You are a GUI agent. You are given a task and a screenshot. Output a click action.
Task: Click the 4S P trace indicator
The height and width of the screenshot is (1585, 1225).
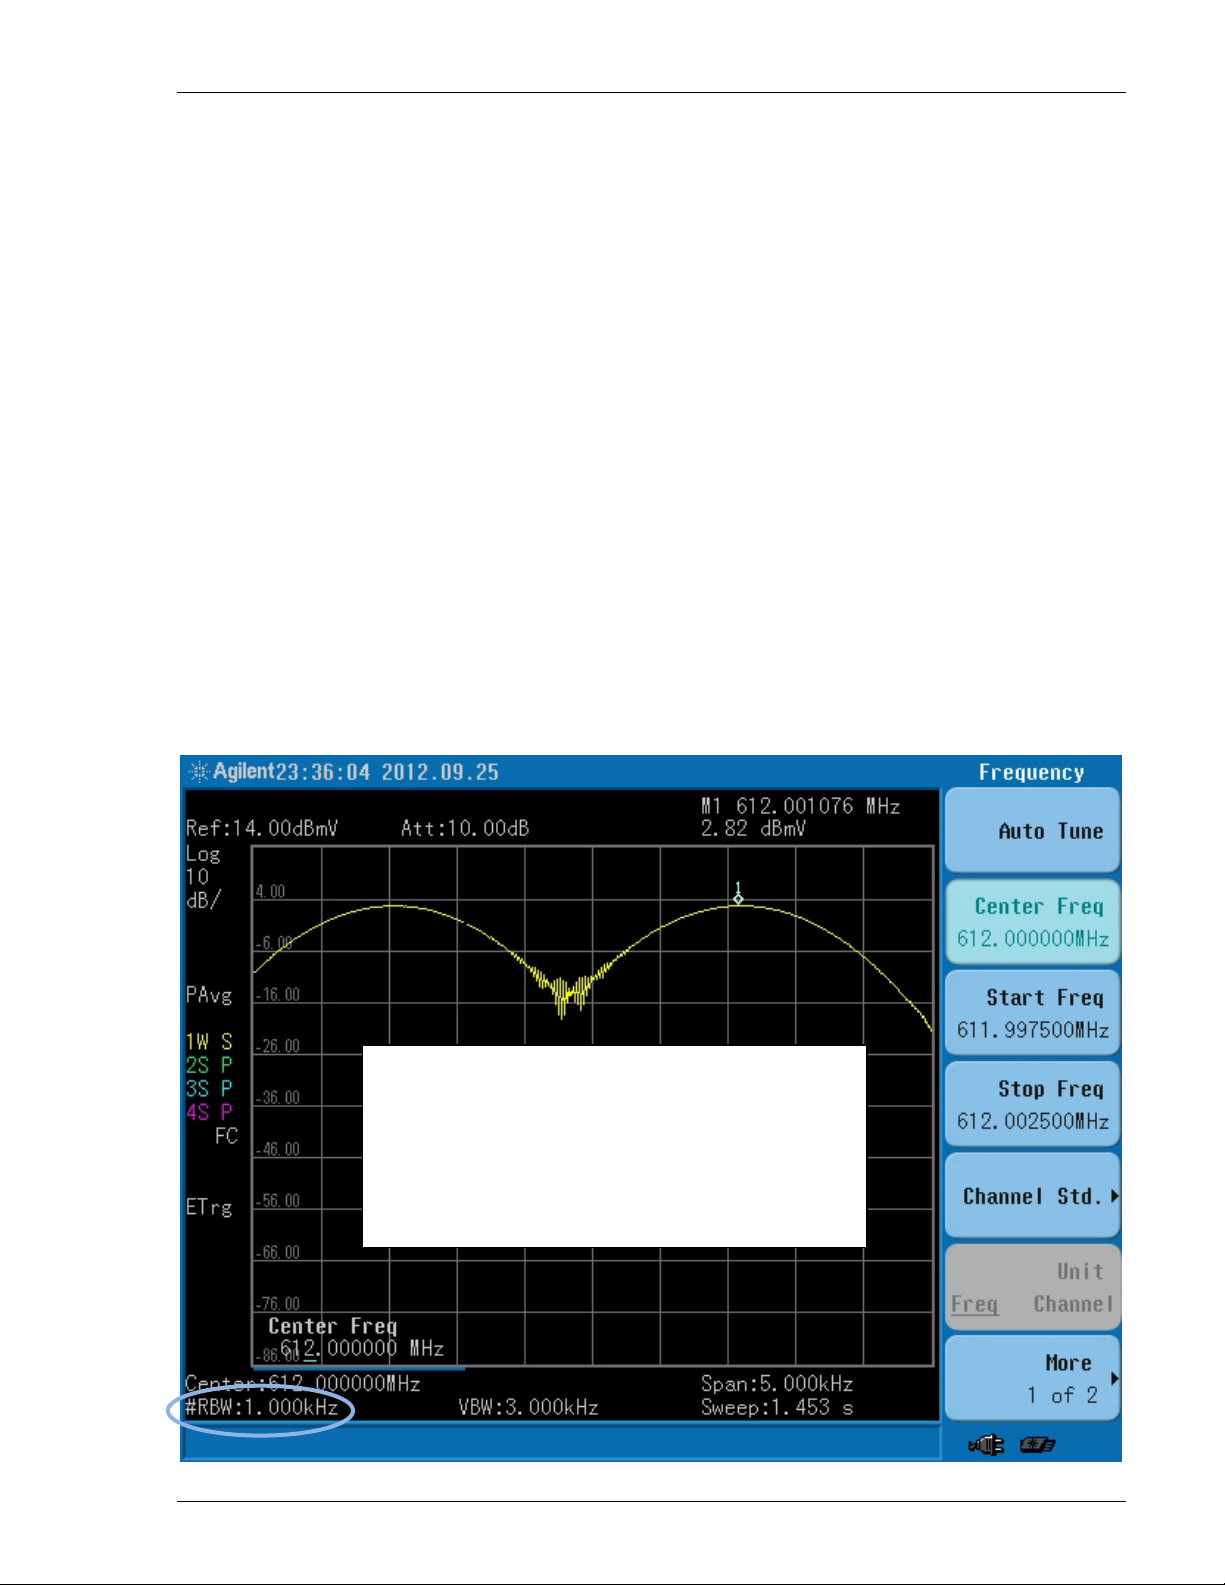point(209,1111)
